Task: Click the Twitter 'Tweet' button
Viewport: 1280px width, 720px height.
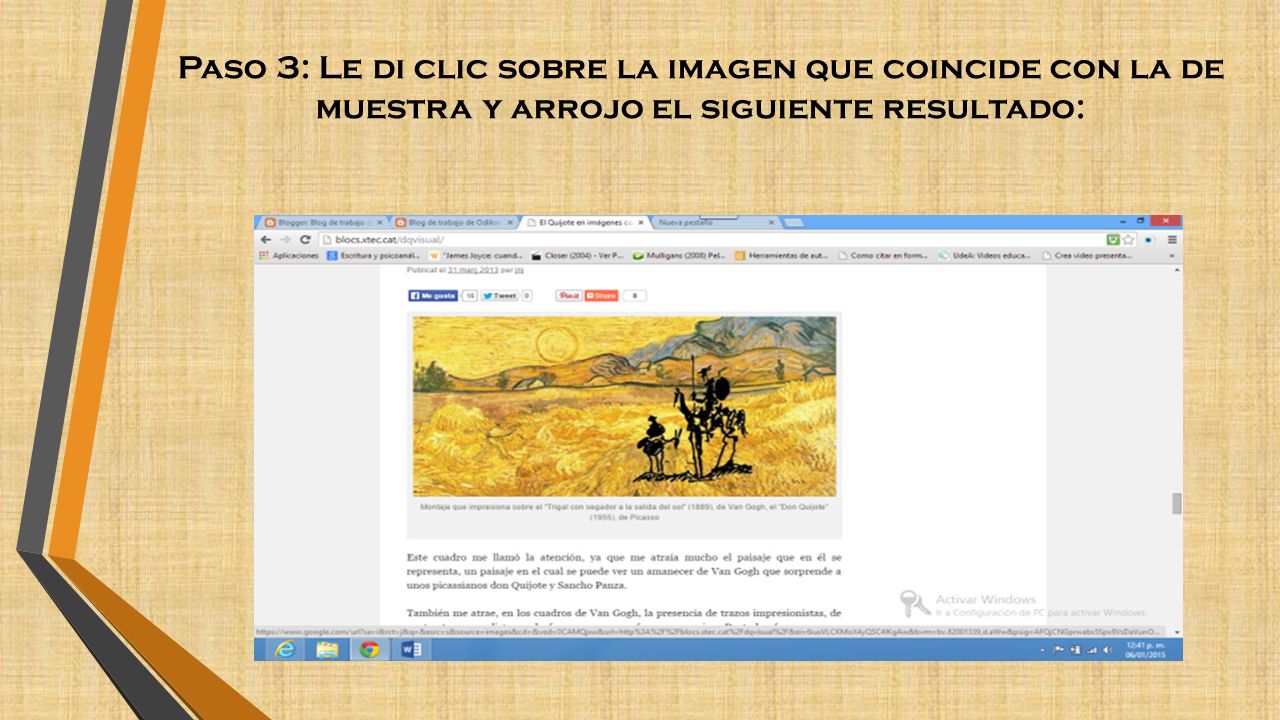Action: coord(498,296)
